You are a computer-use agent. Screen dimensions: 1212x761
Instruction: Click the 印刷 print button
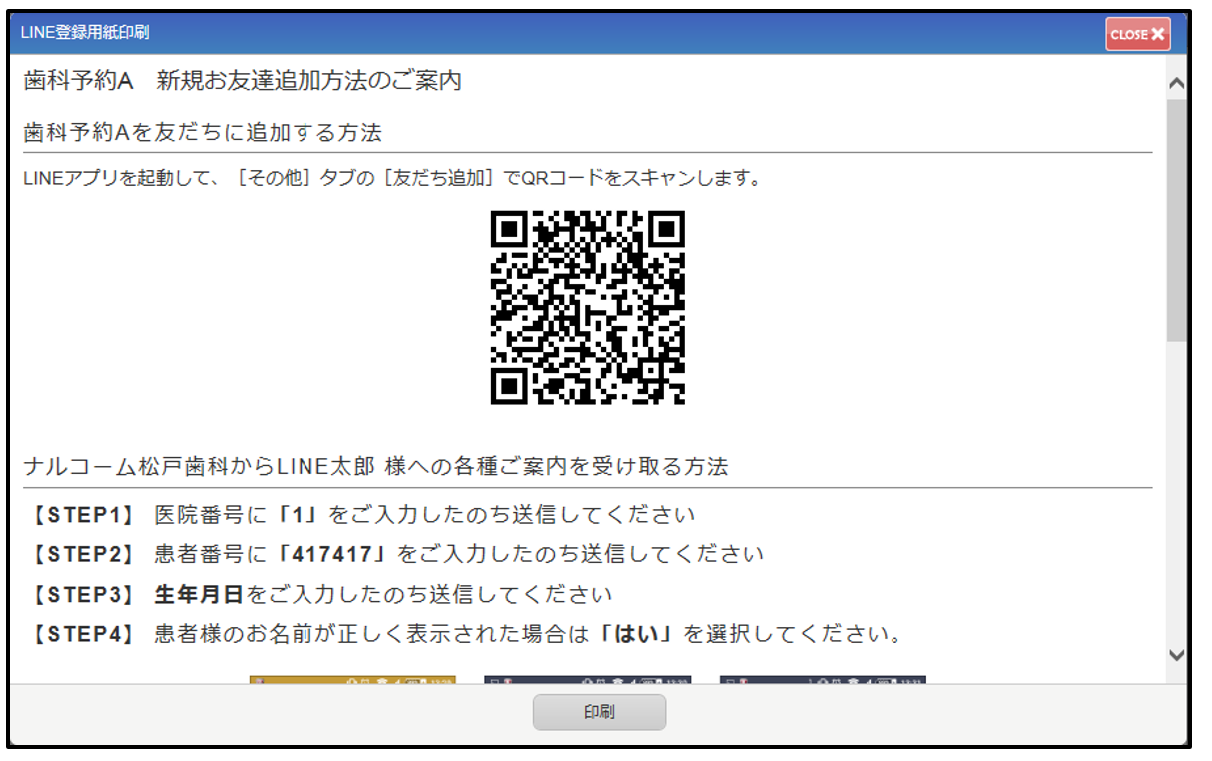coord(599,712)
